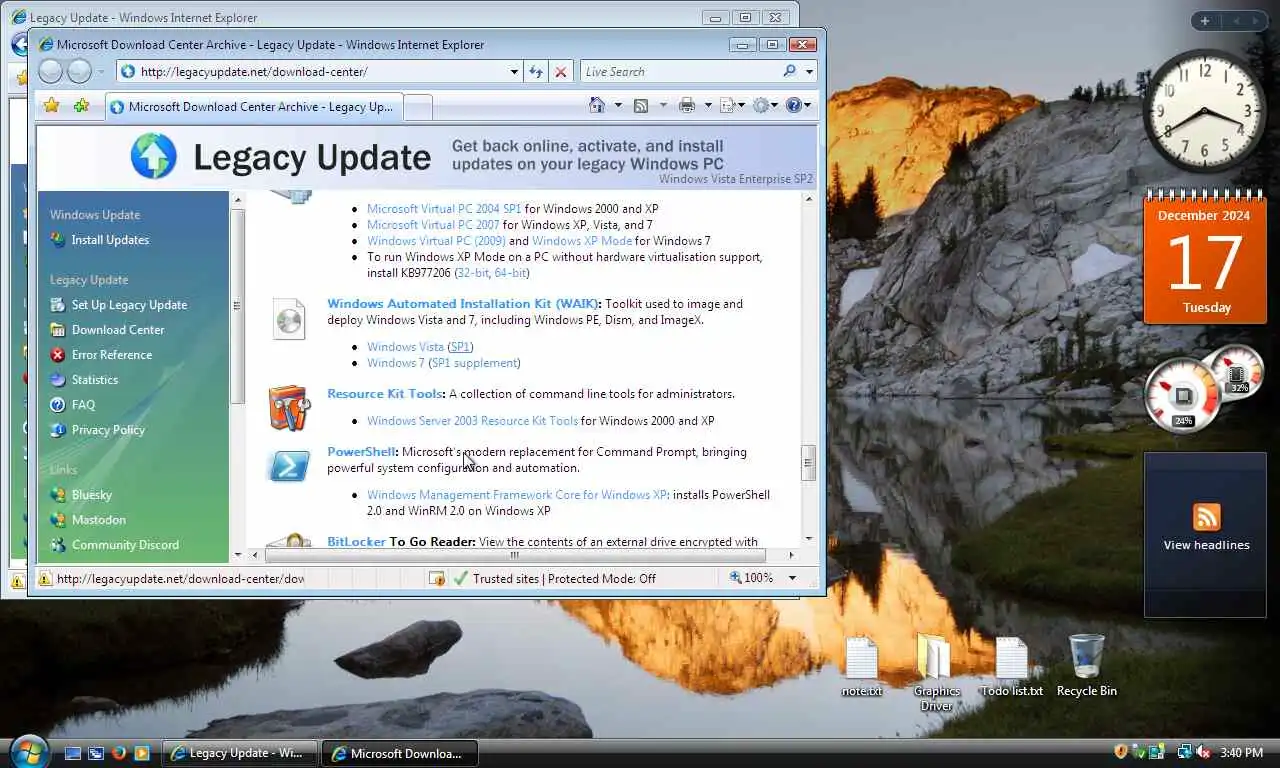This screenshot has width=1280, height=768.
Task: Click the Refresh button beside address bar
Action: [x=536, y=72]
